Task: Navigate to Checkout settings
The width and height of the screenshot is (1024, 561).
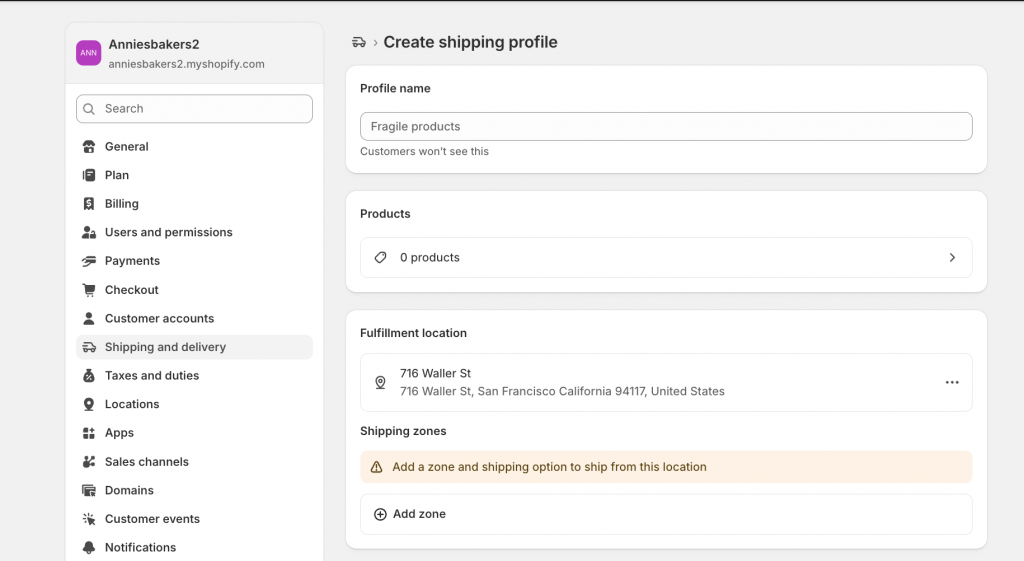Action: [194, 290]
